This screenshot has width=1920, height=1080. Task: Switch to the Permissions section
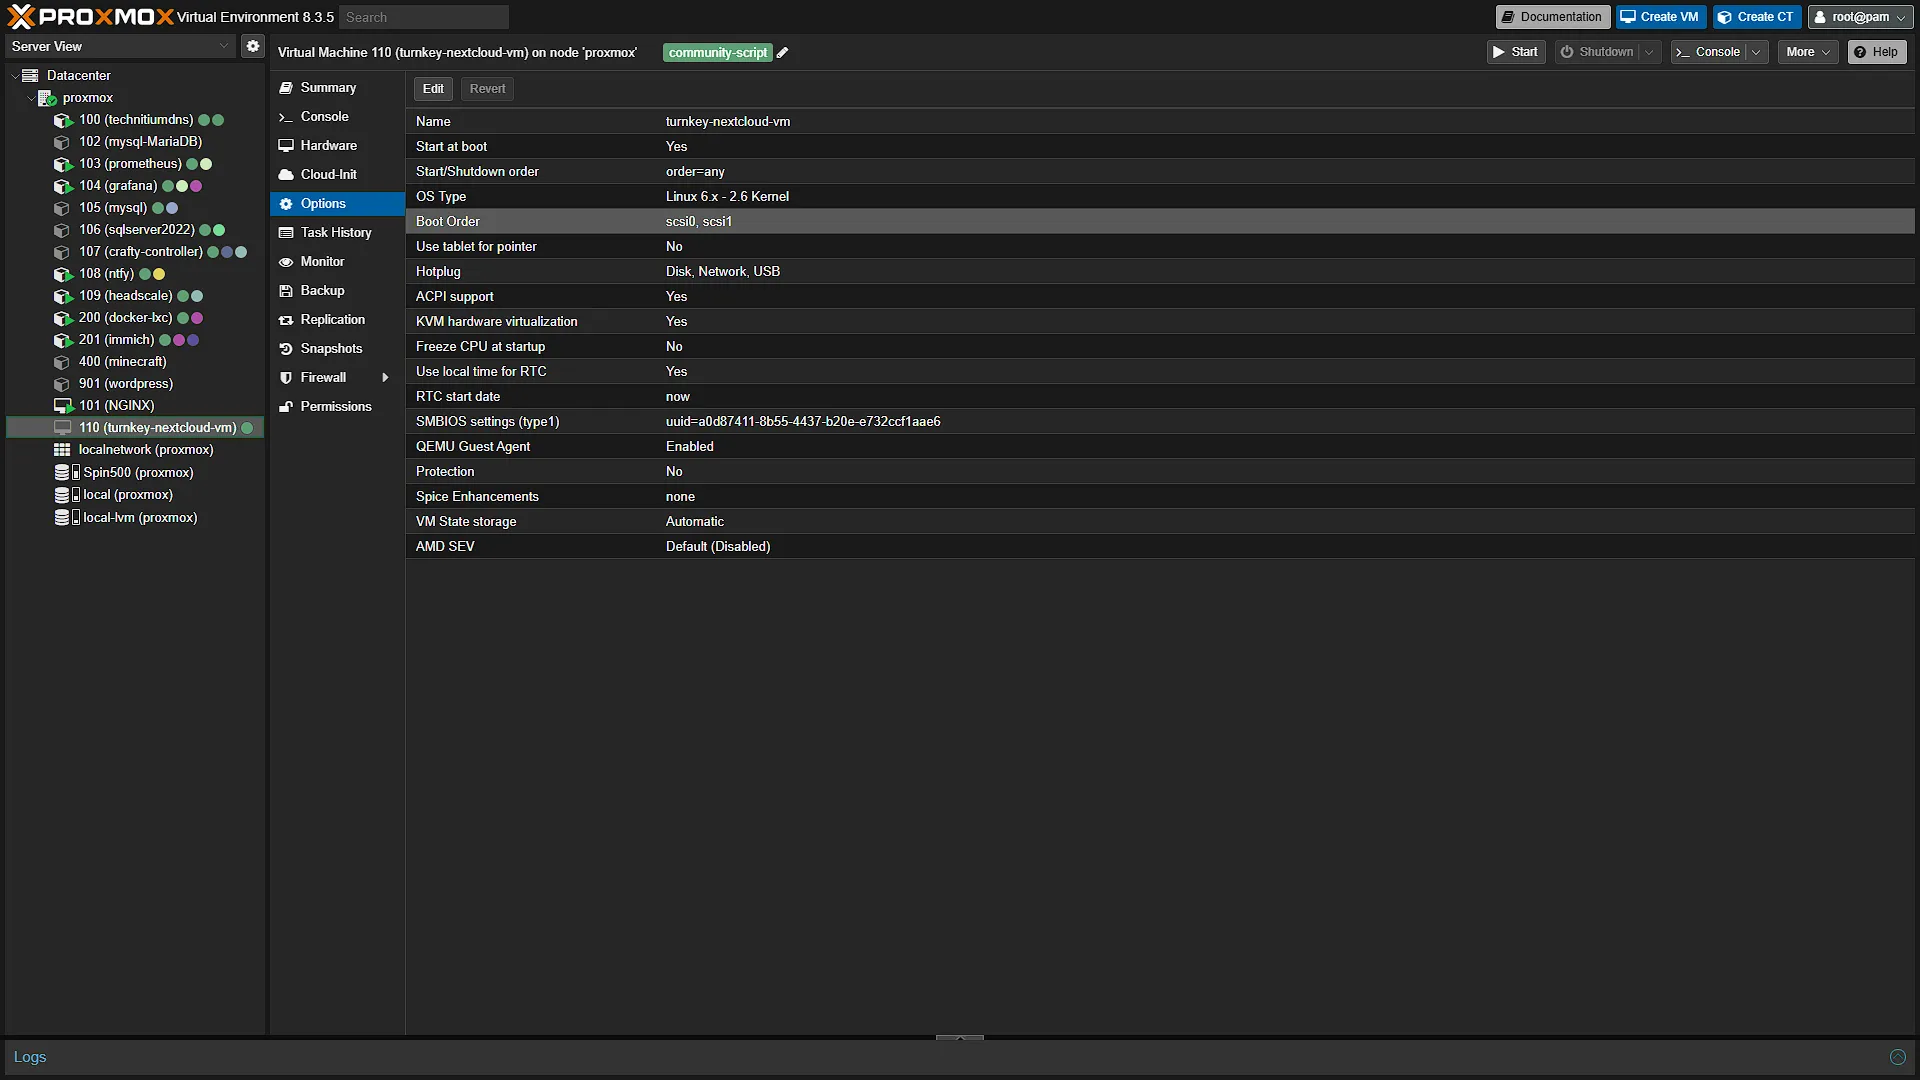pyautogui.click(x=337, y=407)
